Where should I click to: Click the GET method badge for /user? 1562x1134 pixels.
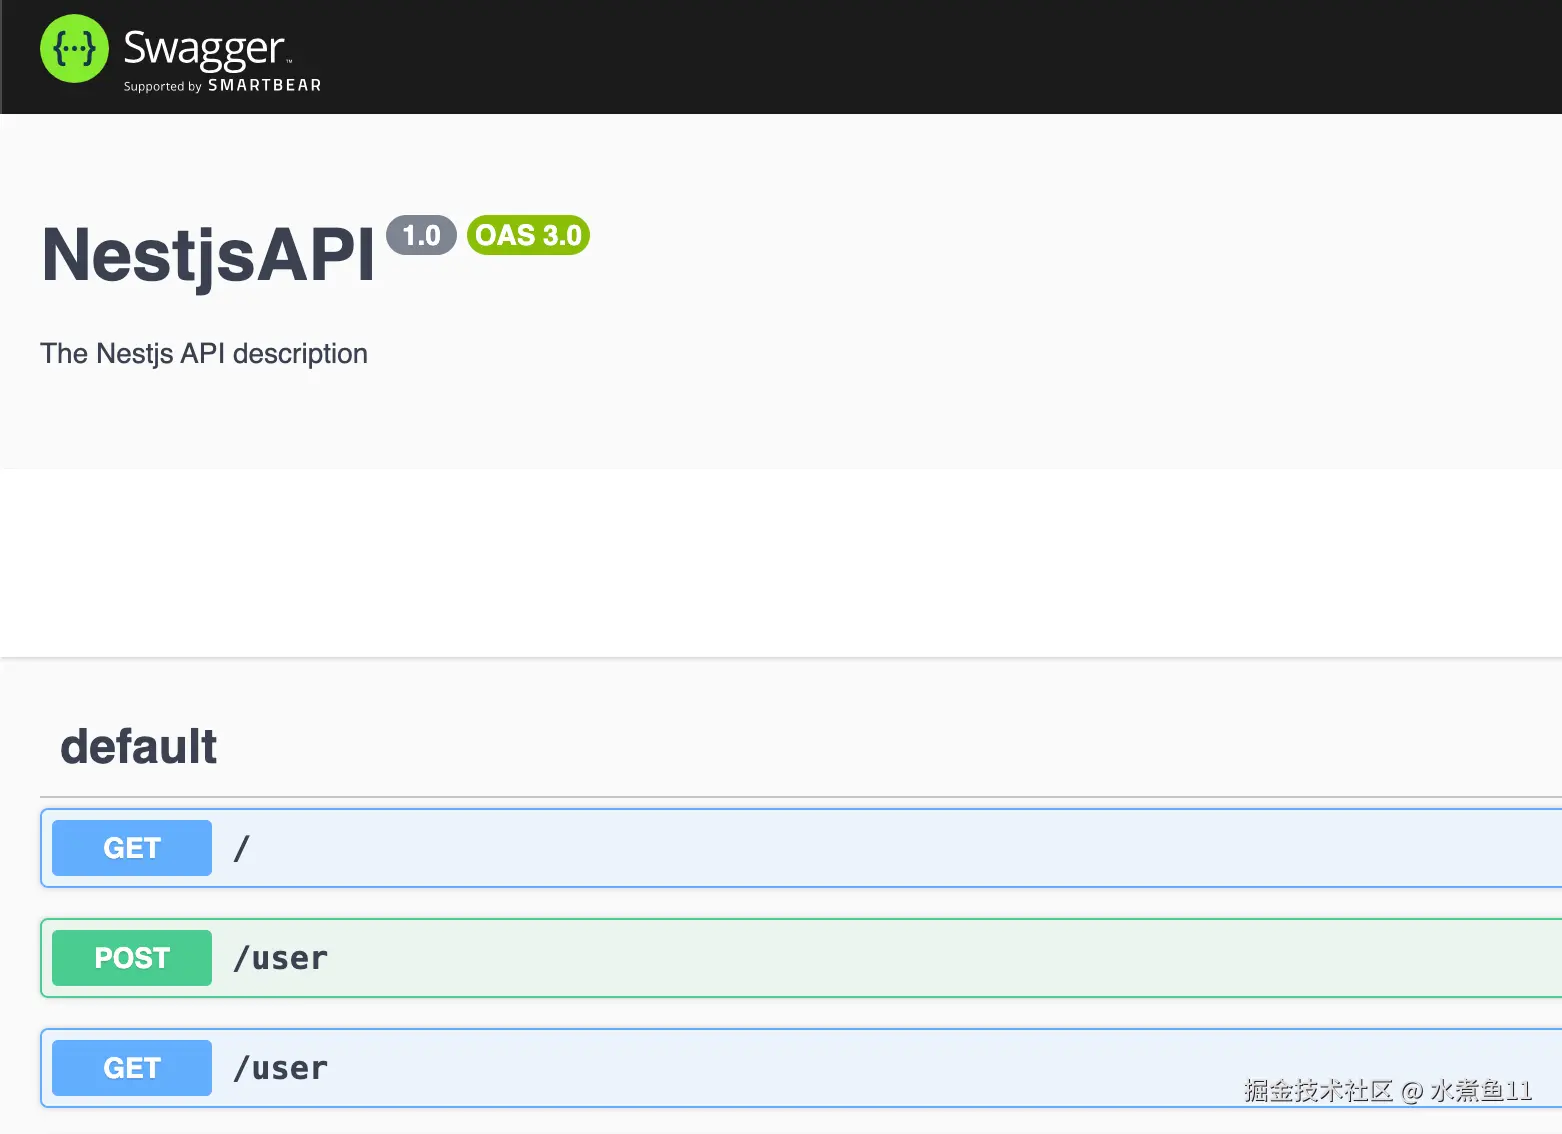[x=132, y=1068]
